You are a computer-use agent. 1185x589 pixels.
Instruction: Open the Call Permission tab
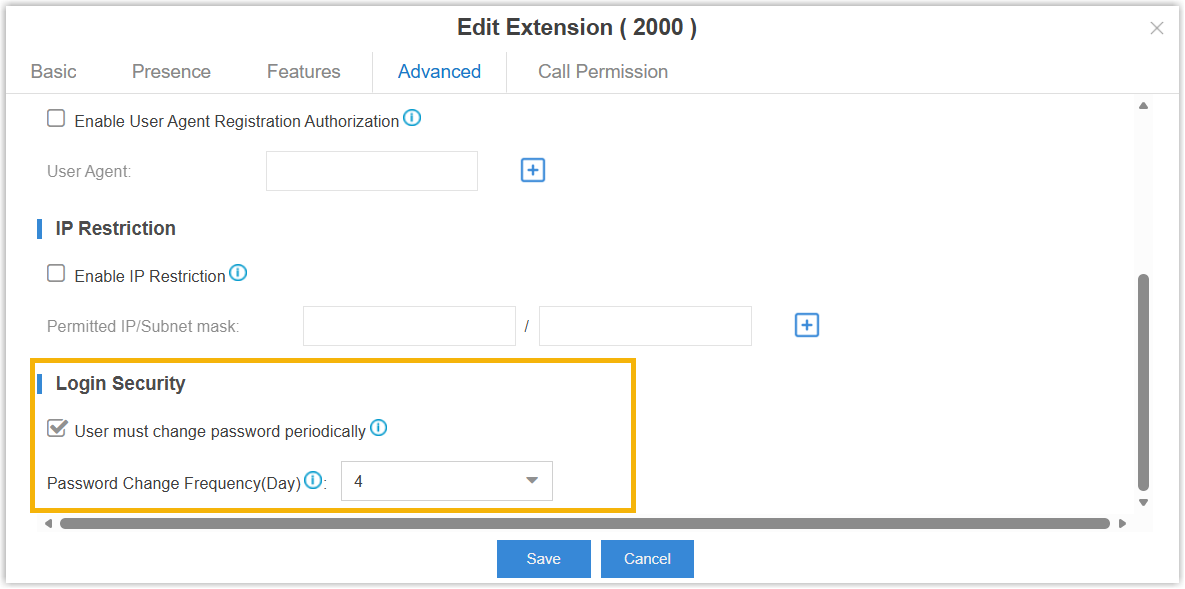(x=603, y=72)
